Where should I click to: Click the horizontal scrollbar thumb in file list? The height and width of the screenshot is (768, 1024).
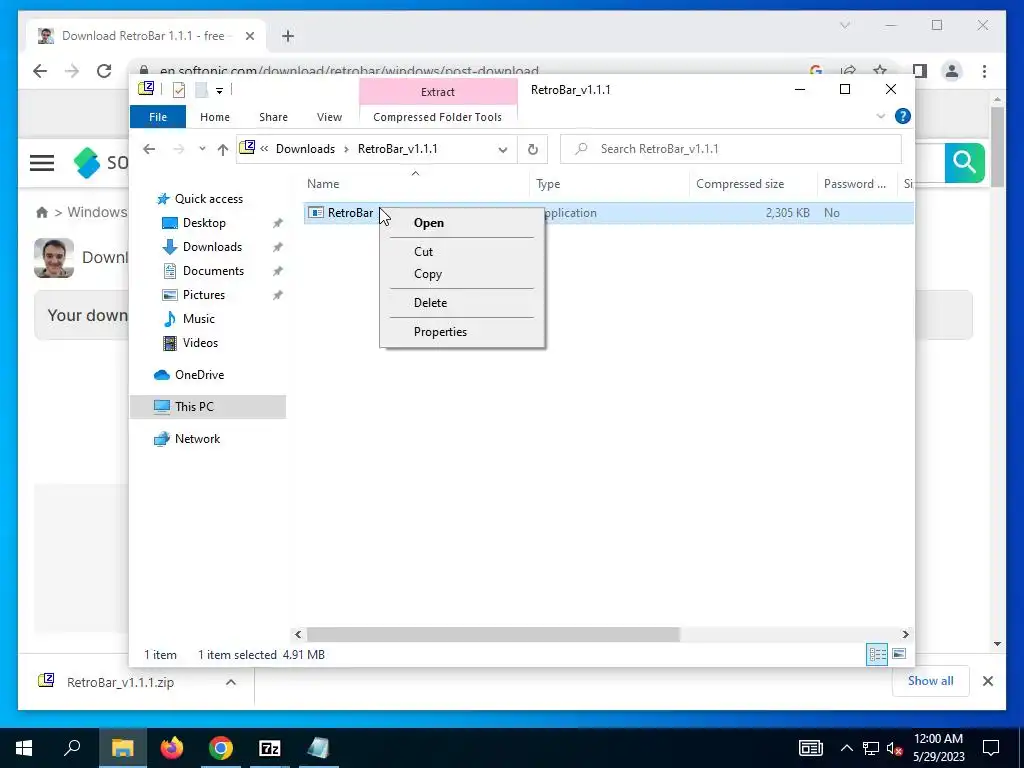[493, 634]
